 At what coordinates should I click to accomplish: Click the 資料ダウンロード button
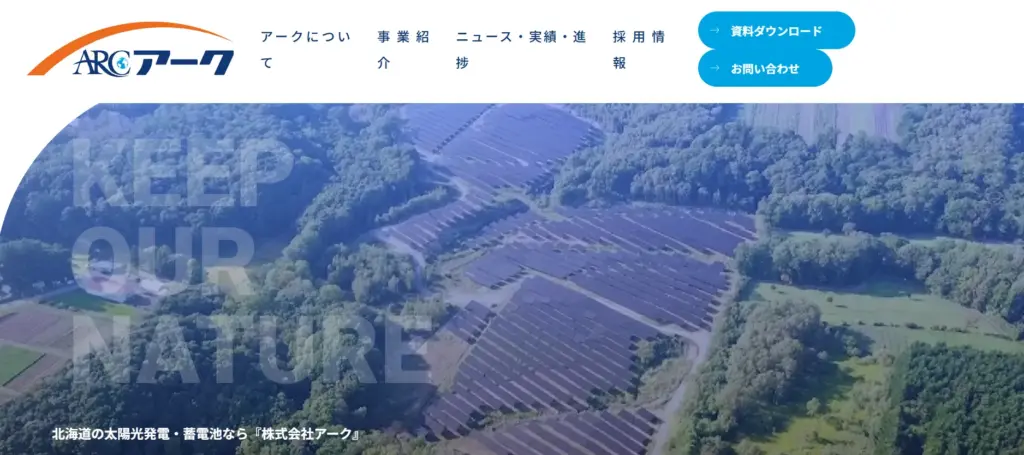(776, 31)
